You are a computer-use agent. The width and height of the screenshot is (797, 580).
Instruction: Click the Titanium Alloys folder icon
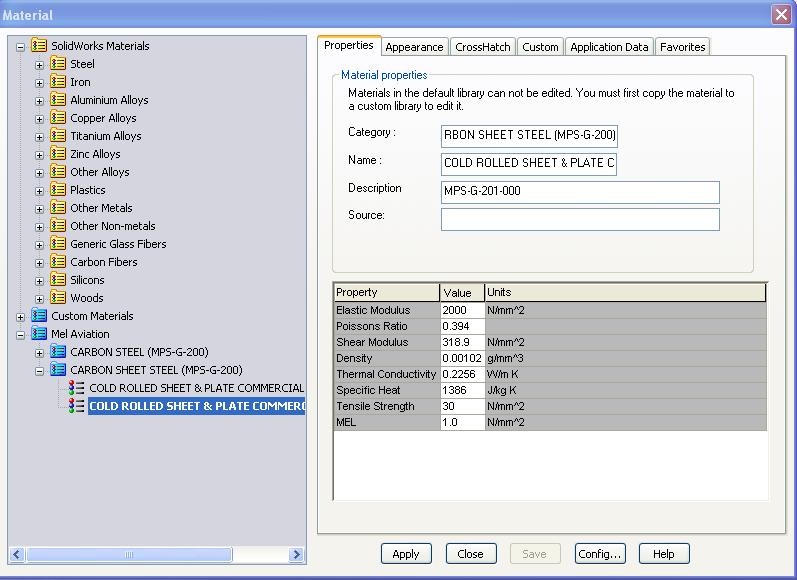click(58, 136)
